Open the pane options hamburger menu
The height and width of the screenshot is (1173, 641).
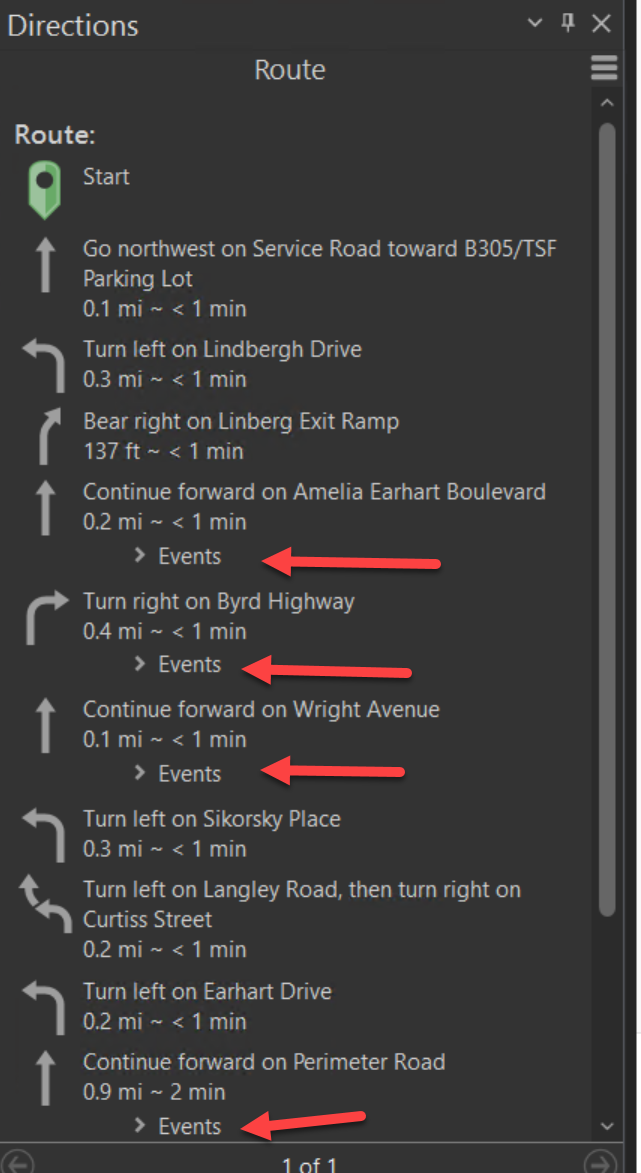tap(603, 67)
